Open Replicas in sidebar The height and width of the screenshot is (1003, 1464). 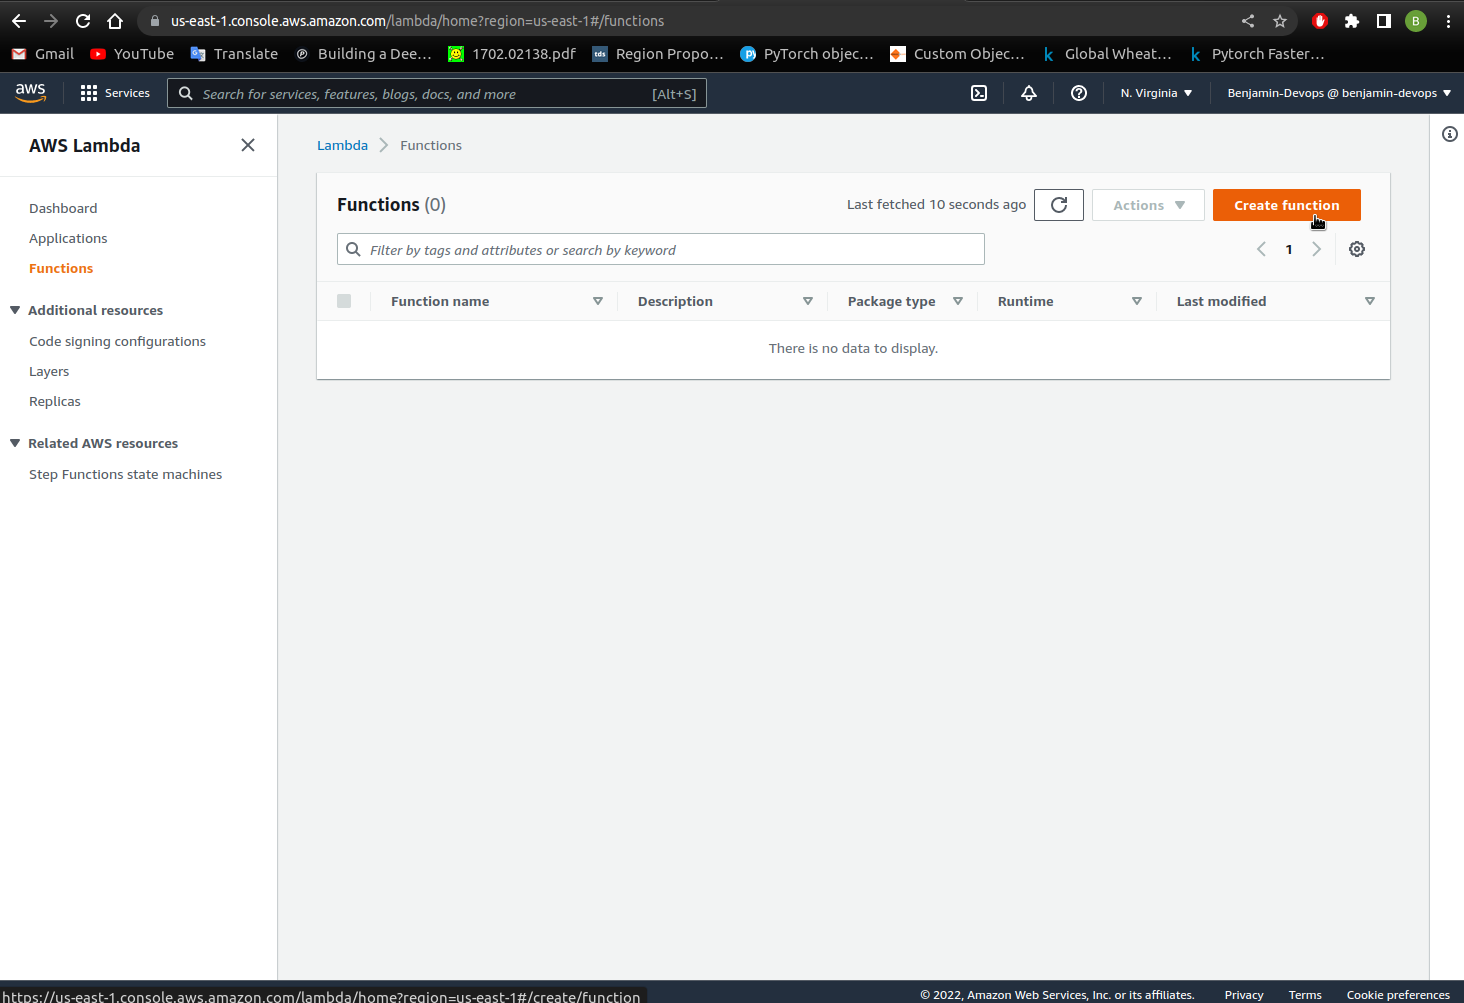point(55,401)
